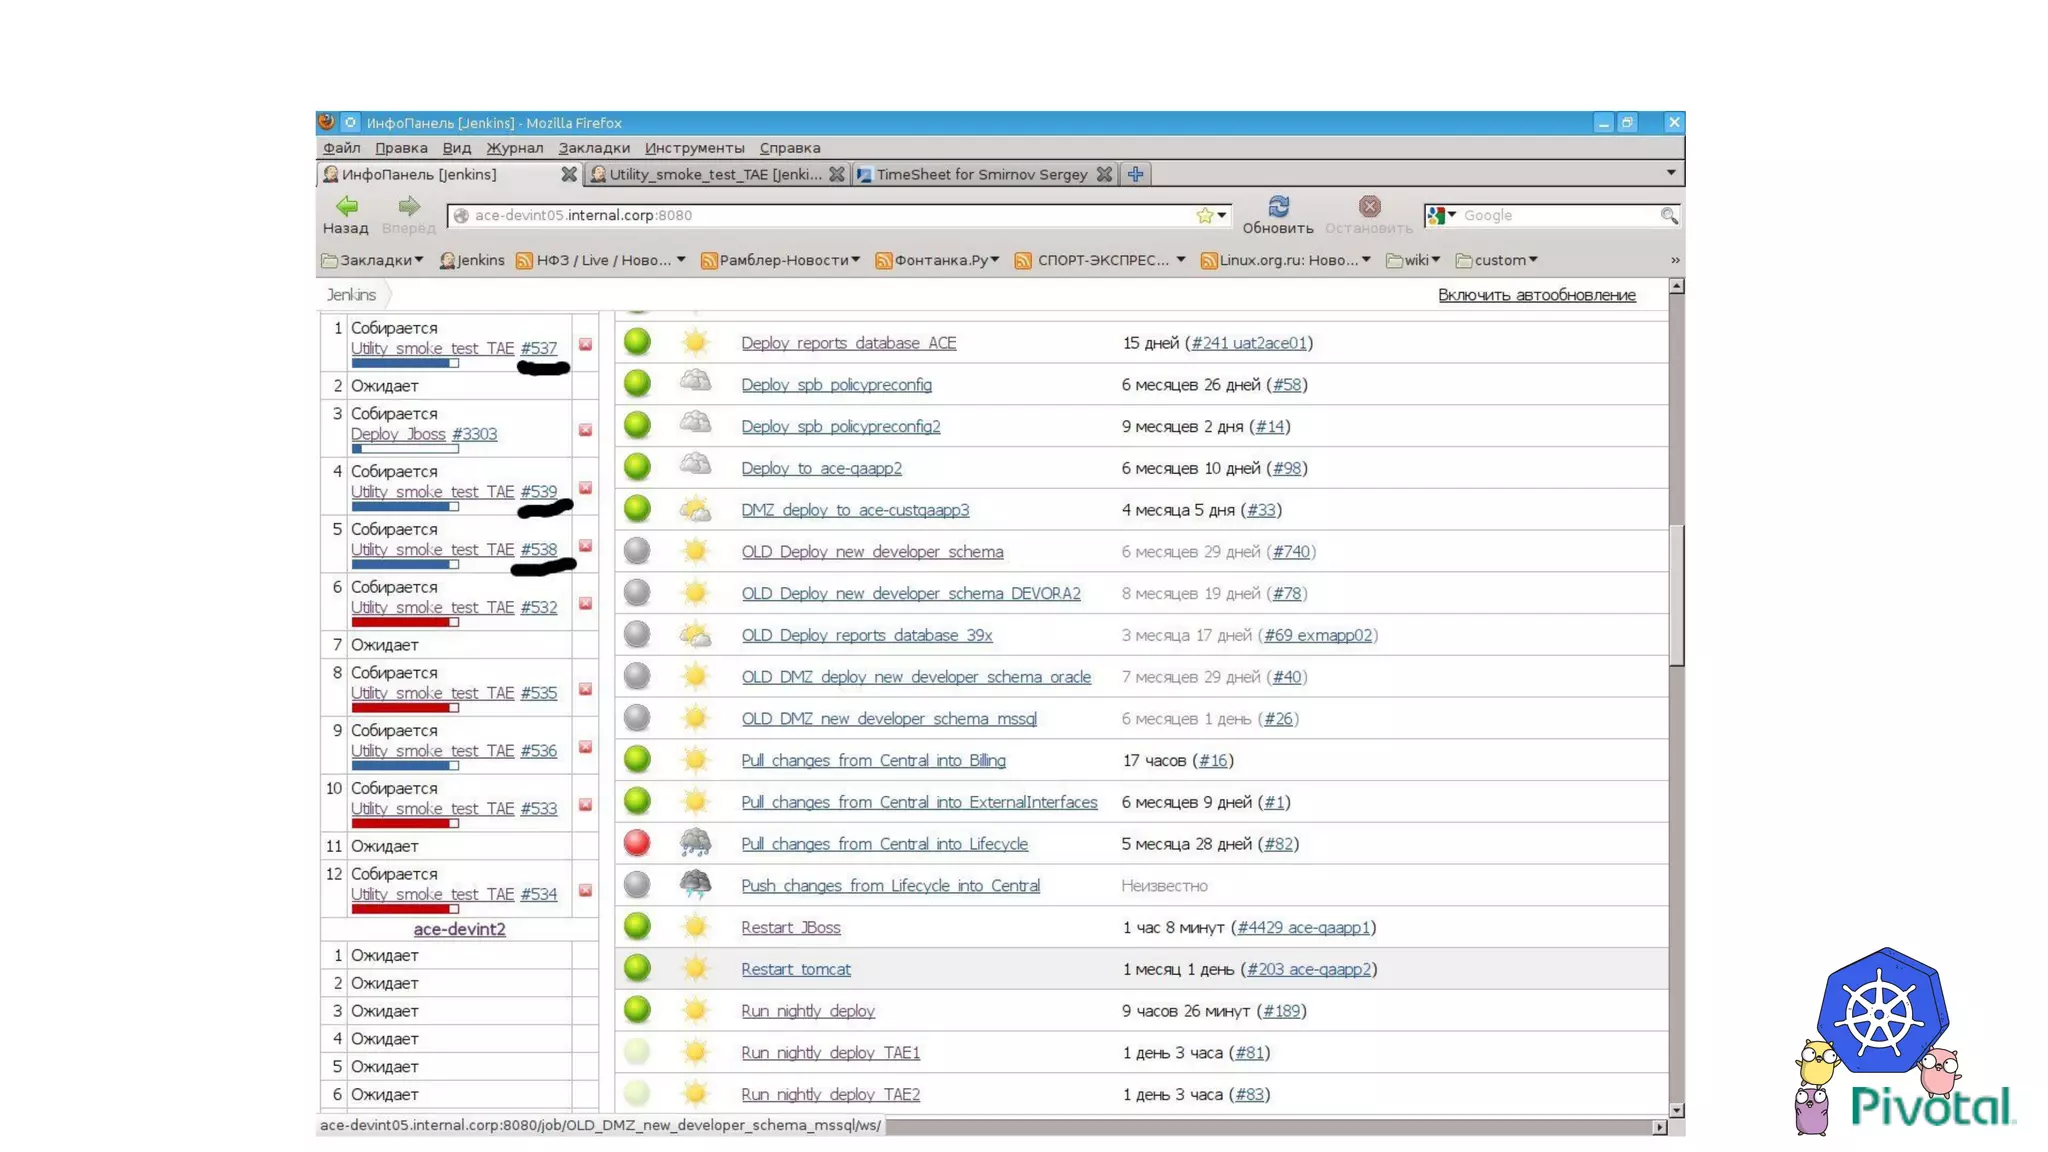2048x1152 pixels.
Task: Open the Инструменты menu
Action: (694, 148)
